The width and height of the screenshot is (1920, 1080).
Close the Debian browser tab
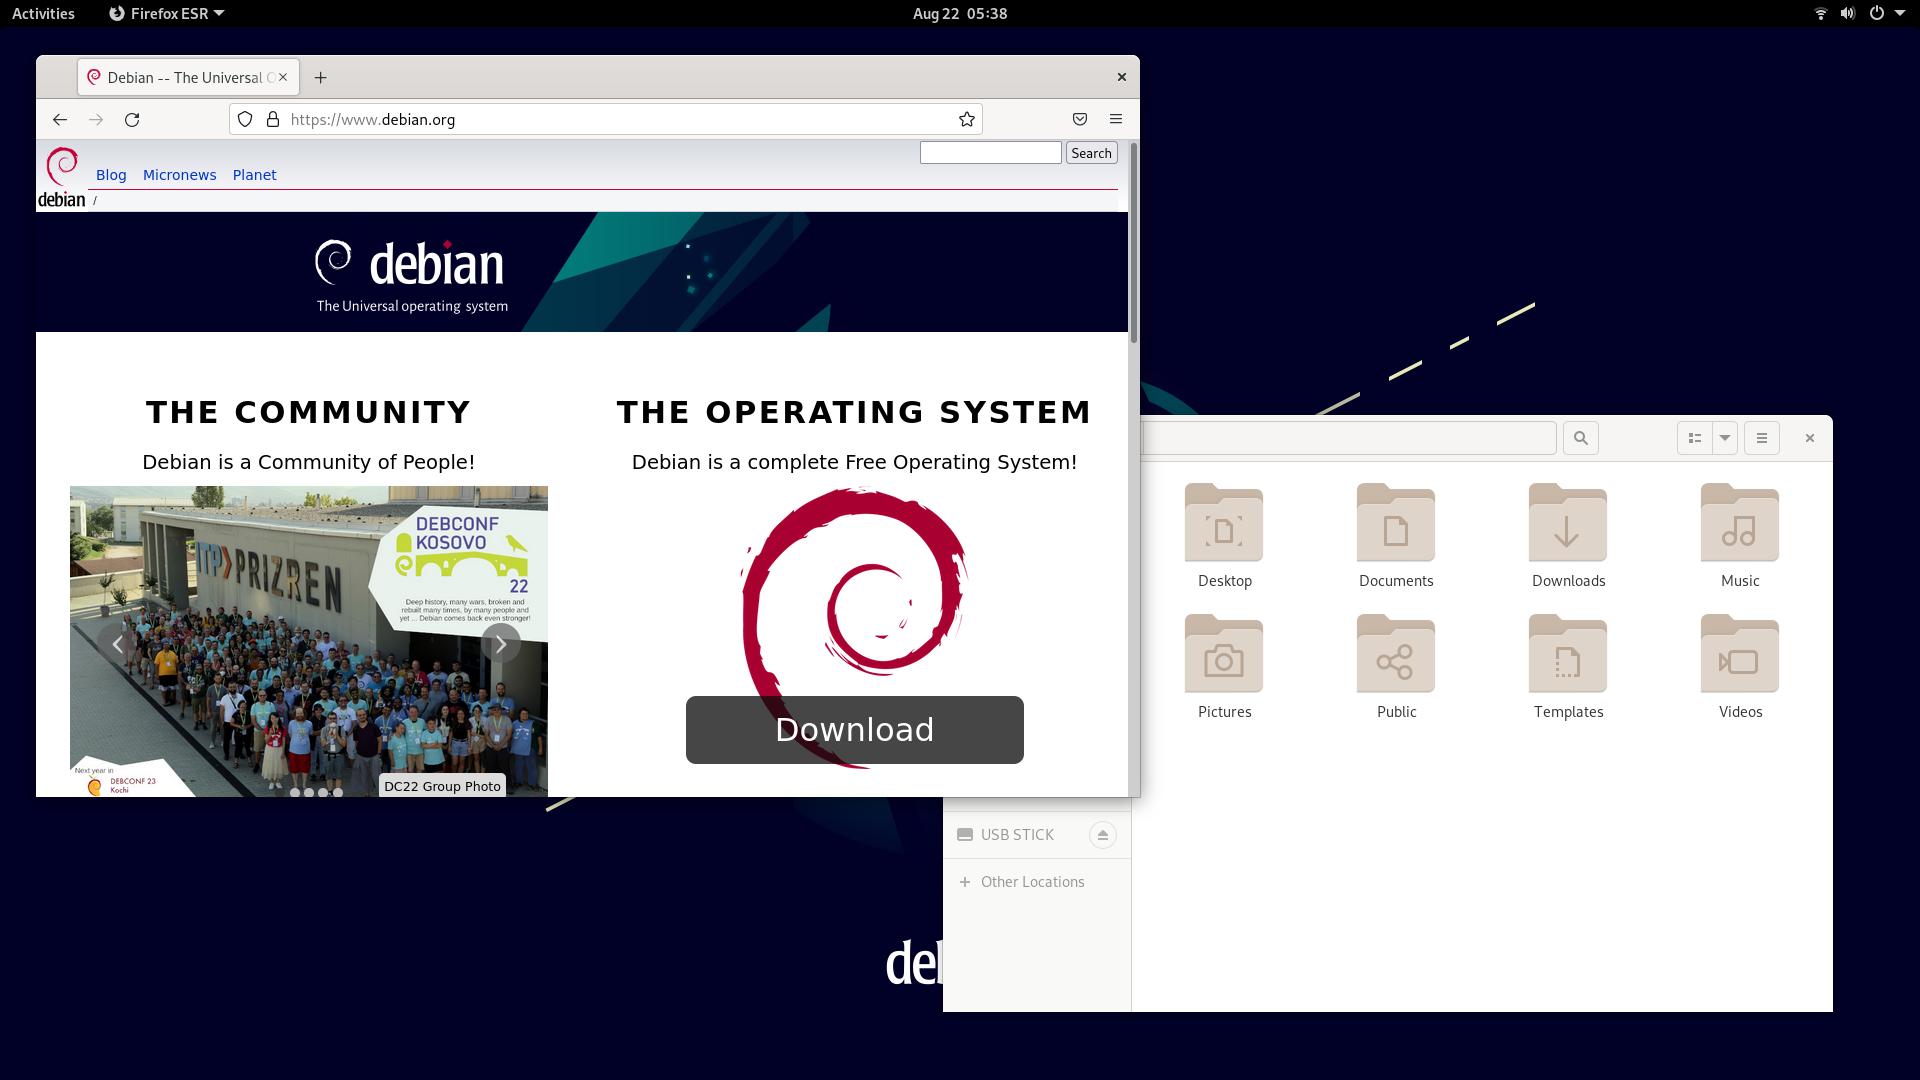(x=283, y=77)
